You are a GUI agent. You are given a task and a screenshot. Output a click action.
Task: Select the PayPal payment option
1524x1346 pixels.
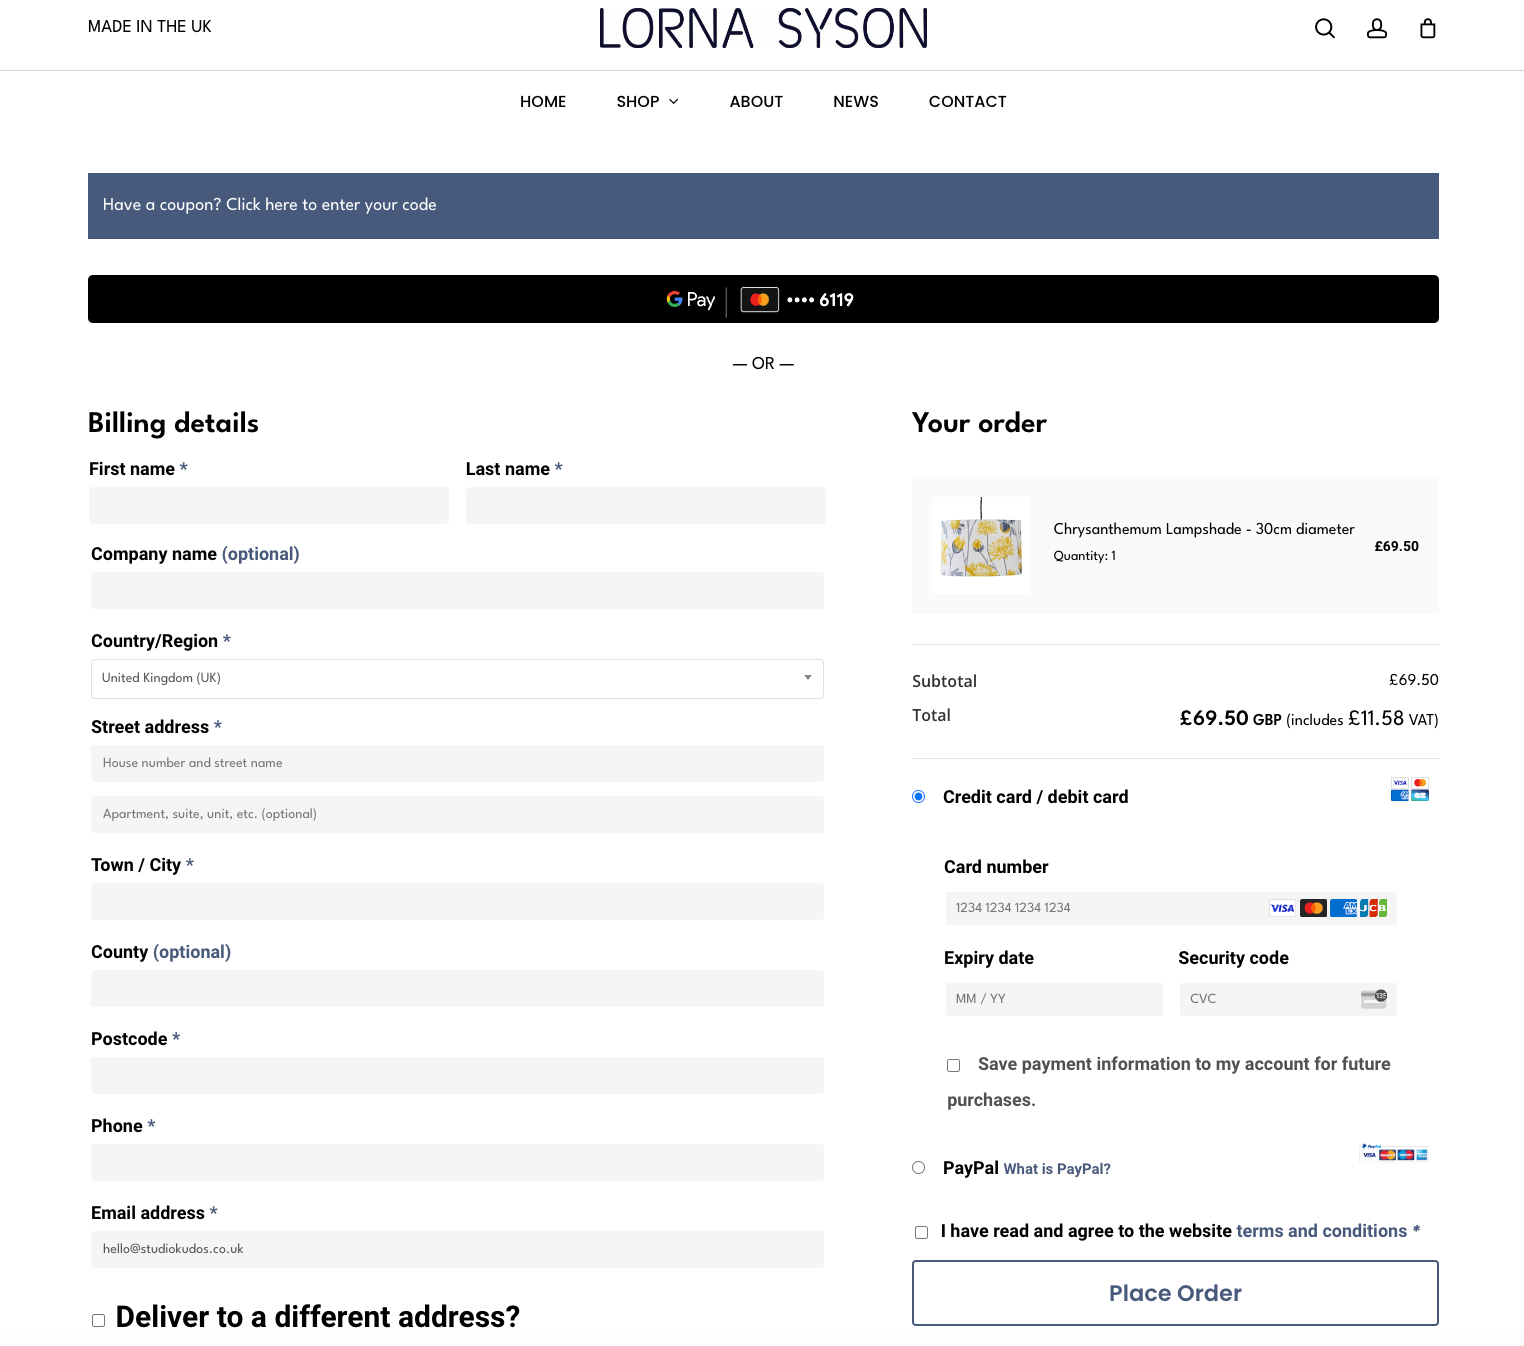point(918,1168)
